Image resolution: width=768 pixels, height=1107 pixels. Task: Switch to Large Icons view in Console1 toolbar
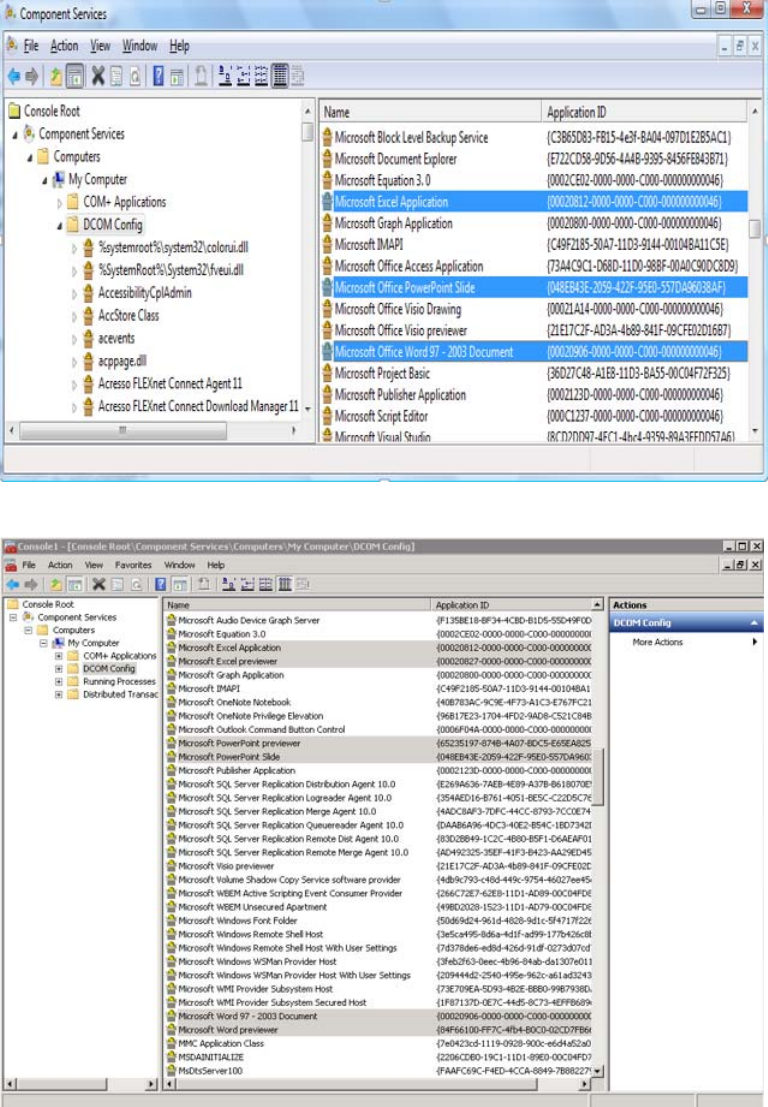tap(229, 585)
